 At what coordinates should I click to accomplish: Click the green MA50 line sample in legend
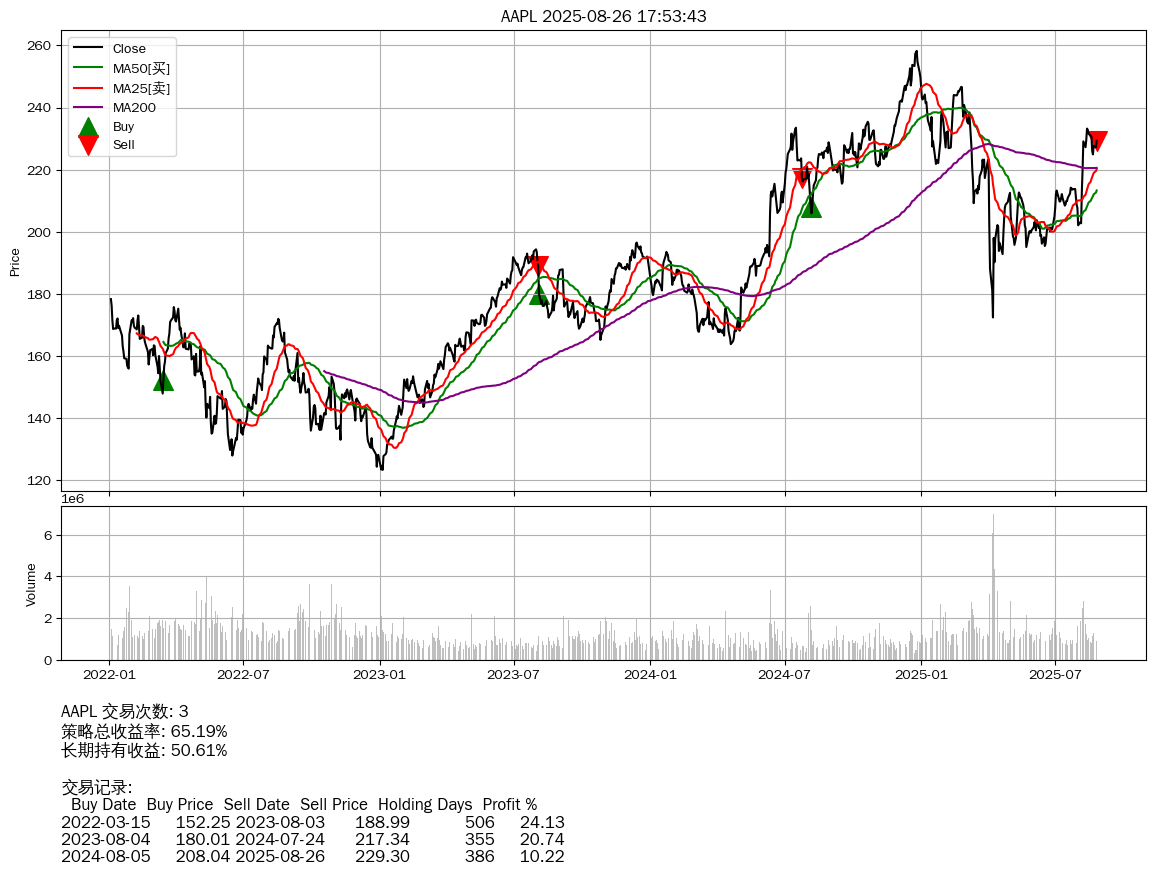point(88,69)
